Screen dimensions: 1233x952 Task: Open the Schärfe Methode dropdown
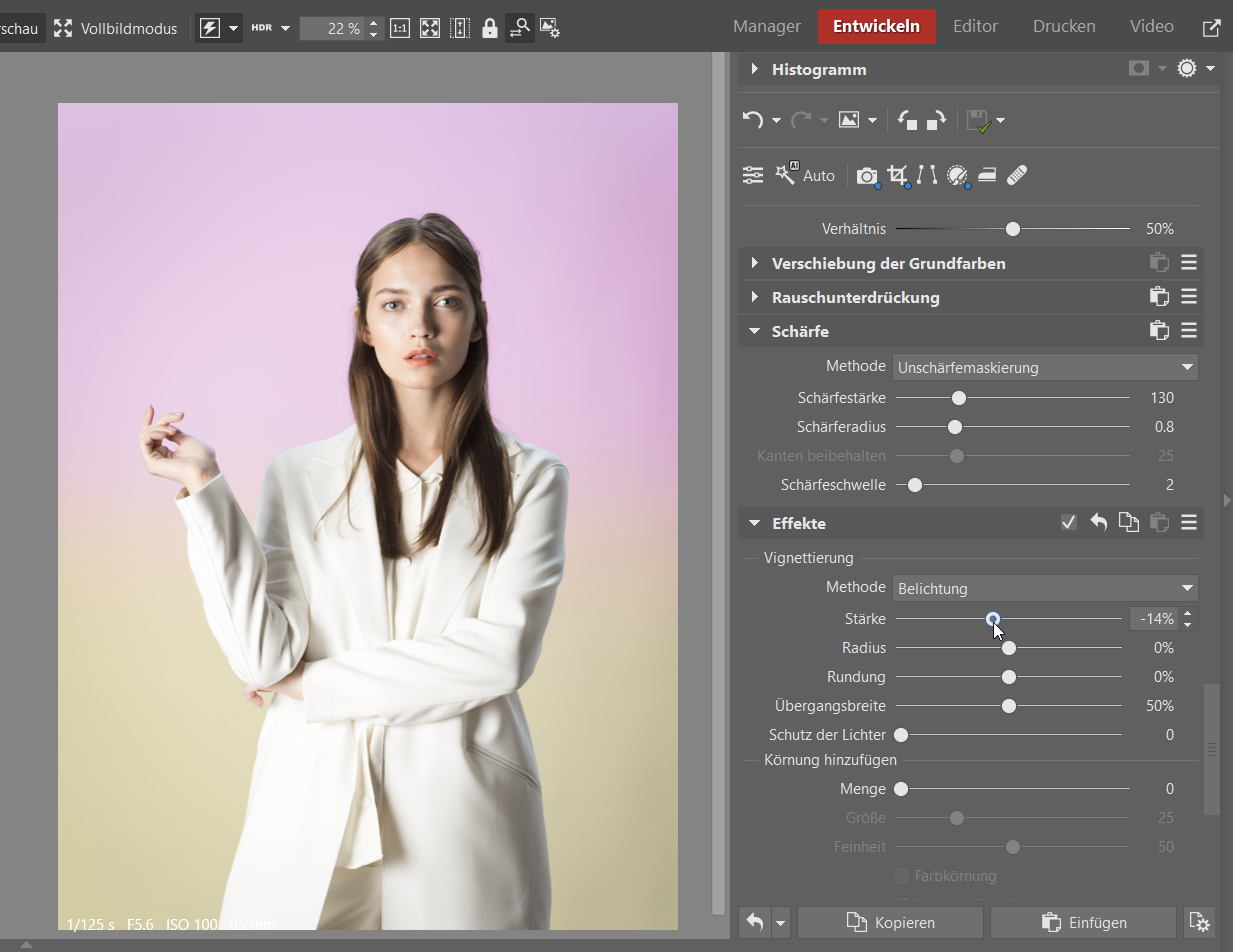(x=1044, y=367)
